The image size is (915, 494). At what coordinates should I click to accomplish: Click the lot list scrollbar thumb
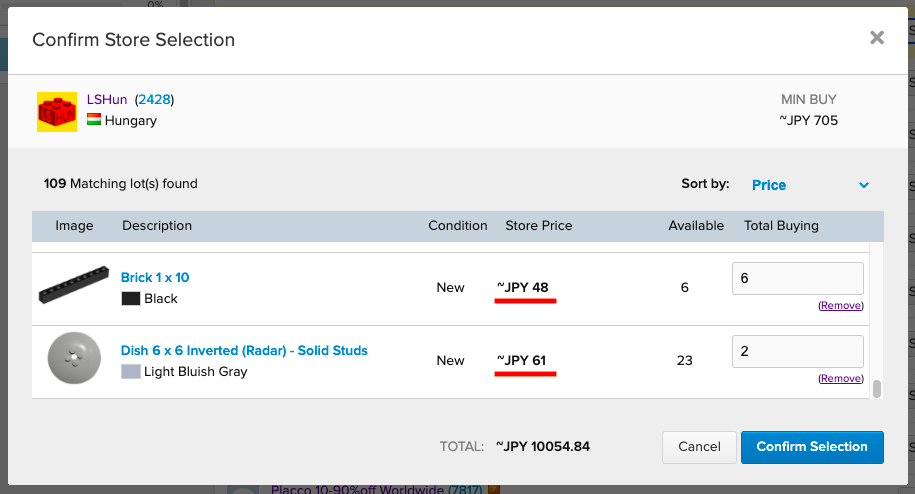coord(876,388)
